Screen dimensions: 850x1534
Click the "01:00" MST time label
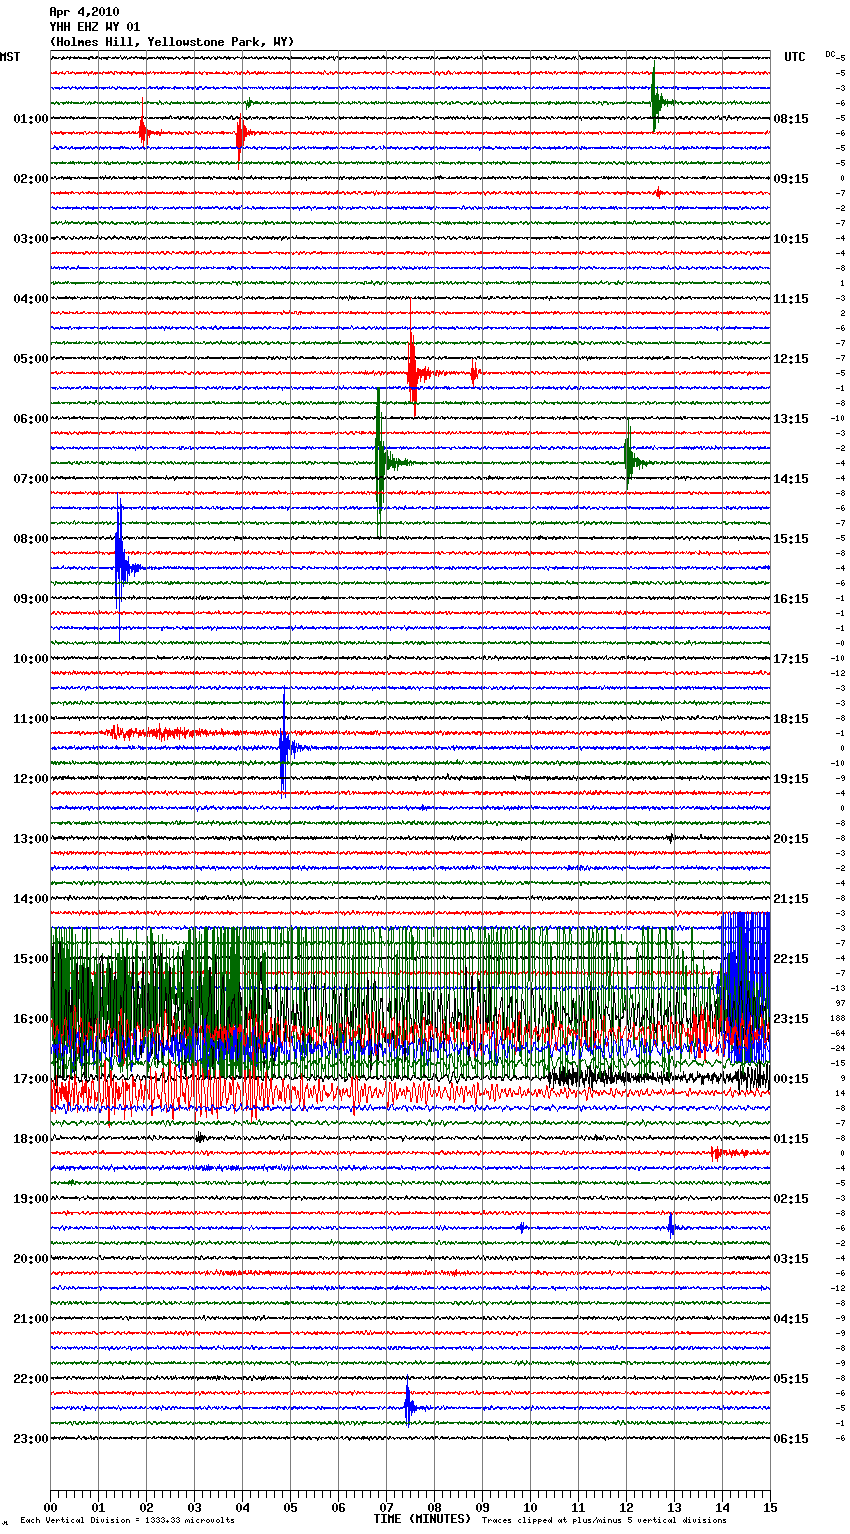click(31, 119)
